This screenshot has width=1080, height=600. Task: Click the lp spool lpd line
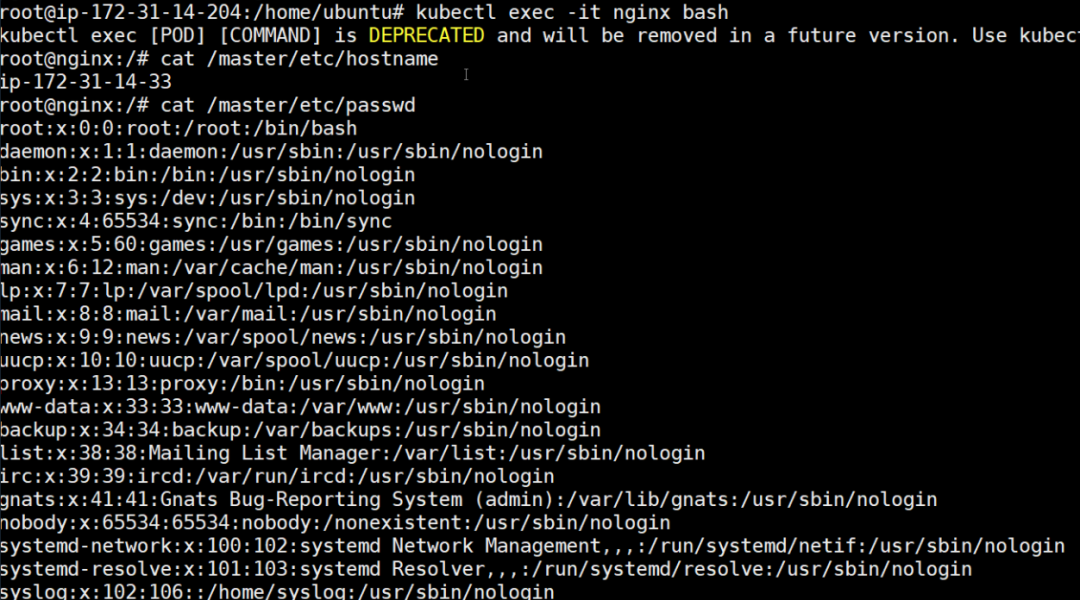(x=254, y=291)
